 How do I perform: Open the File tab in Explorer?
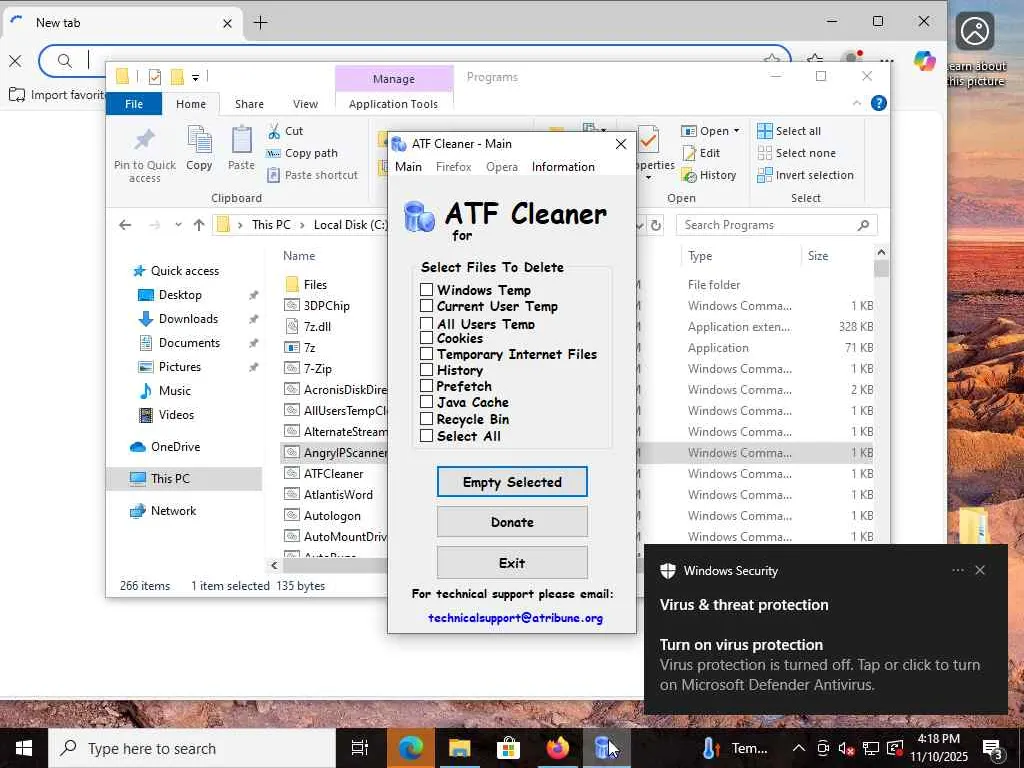134,104
